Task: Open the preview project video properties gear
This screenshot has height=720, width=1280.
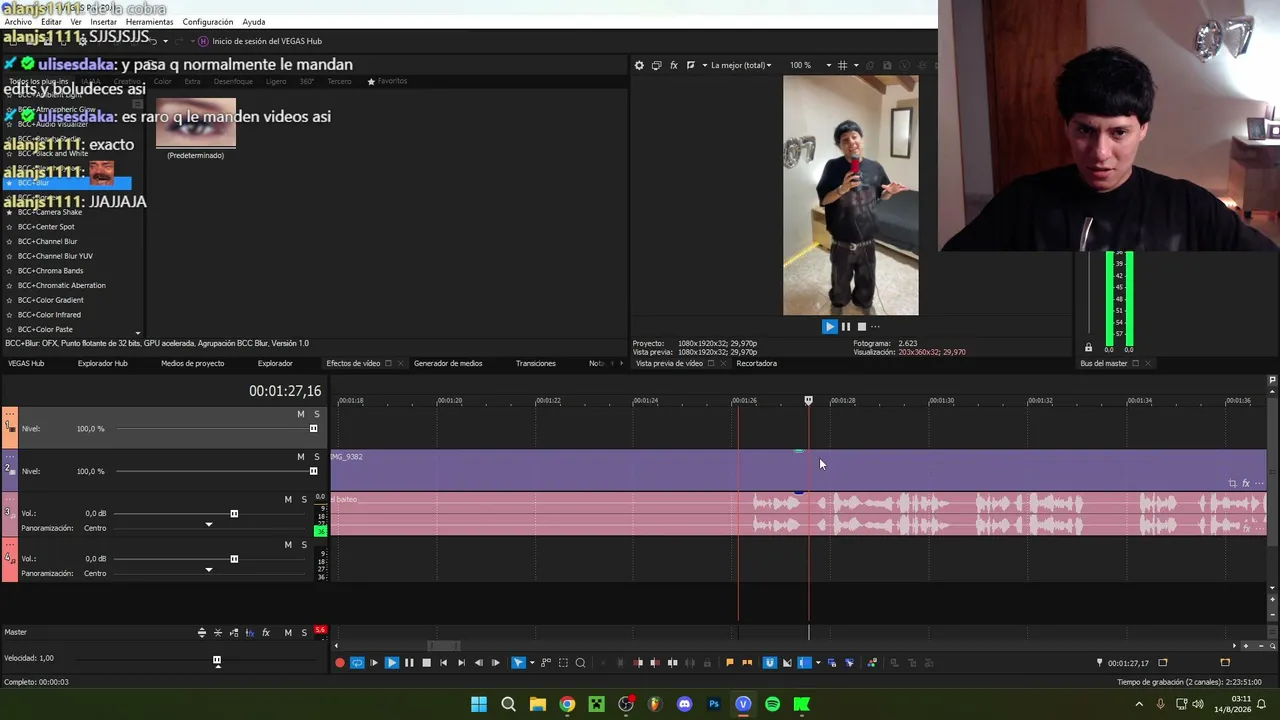Action: [x=639, y=65]
